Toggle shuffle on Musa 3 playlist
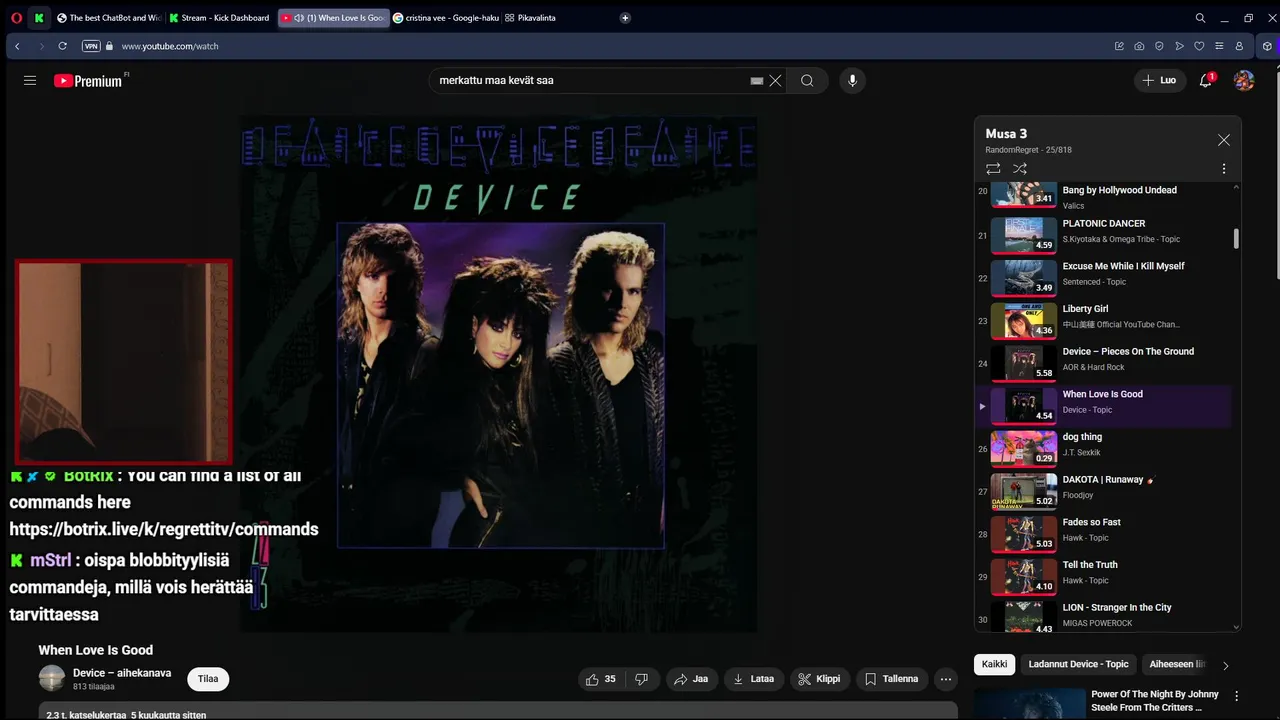The width and height of the screenshot is (1280, 720). (x=1020, y=169)
